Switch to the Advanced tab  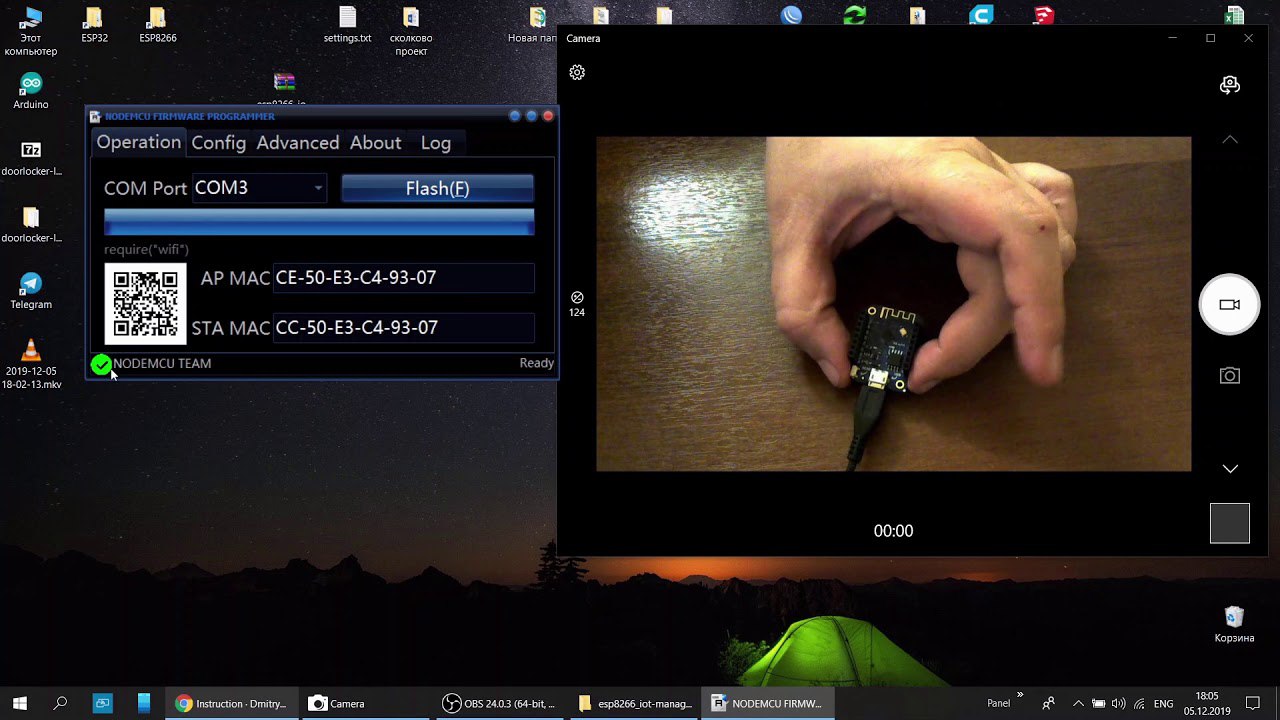click(297, 143)
